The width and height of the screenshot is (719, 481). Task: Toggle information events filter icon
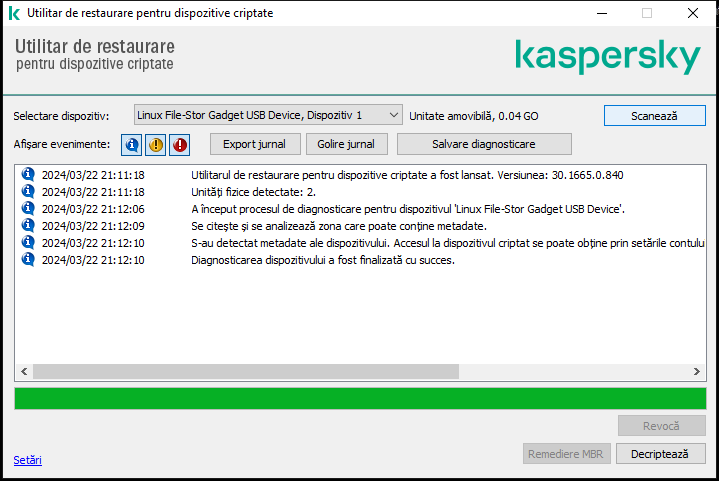point(132,145)
